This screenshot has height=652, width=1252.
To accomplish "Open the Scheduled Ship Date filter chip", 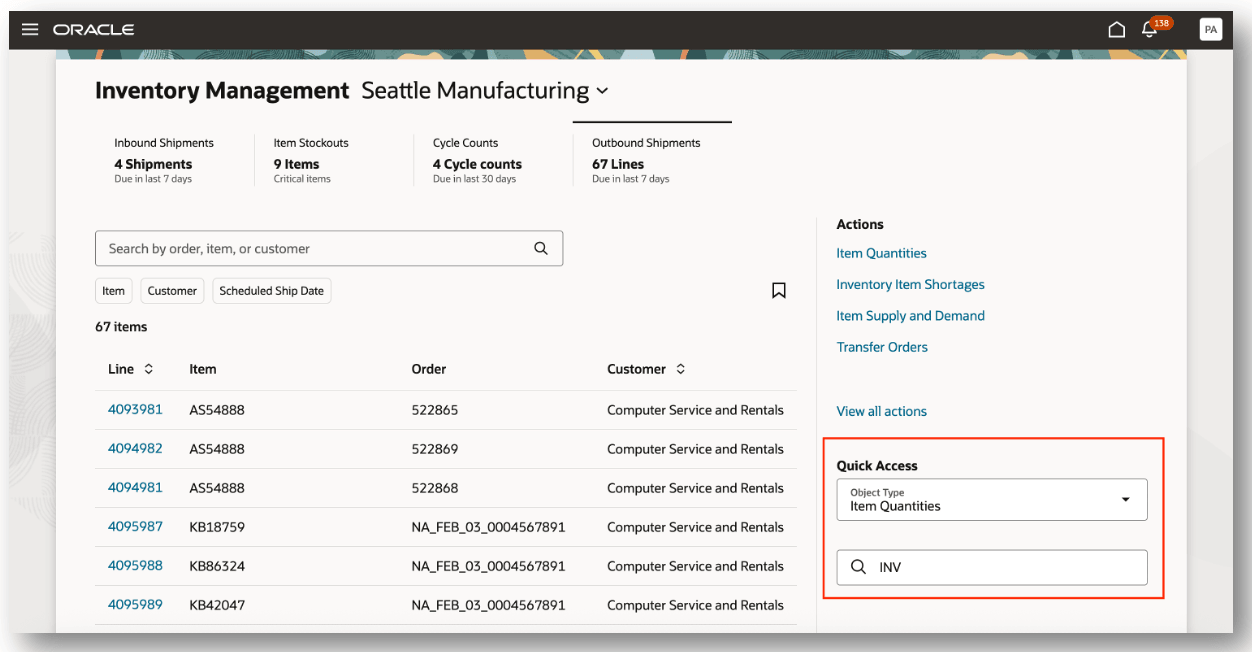I will click(x=271, y=291).
